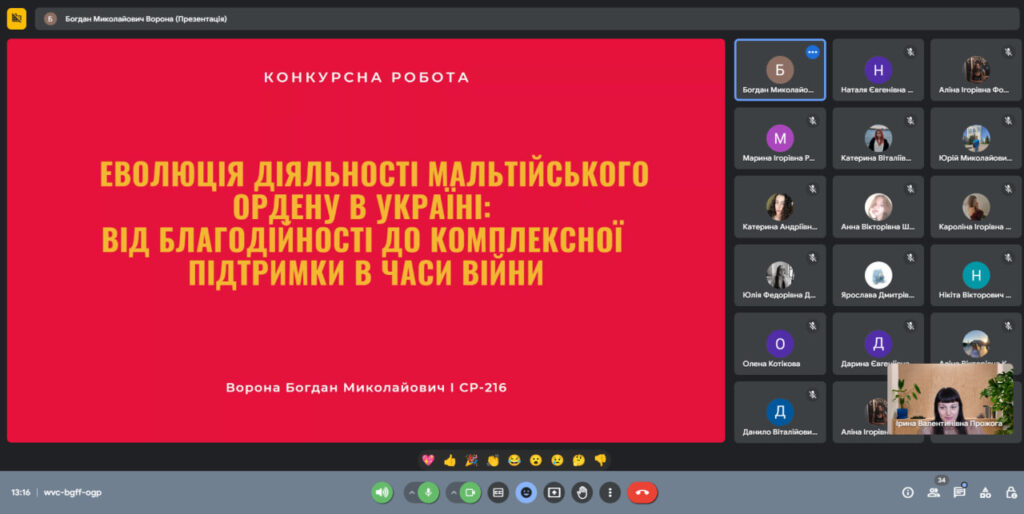
Task: Start screen sharing with present icon
Action: 554,492
